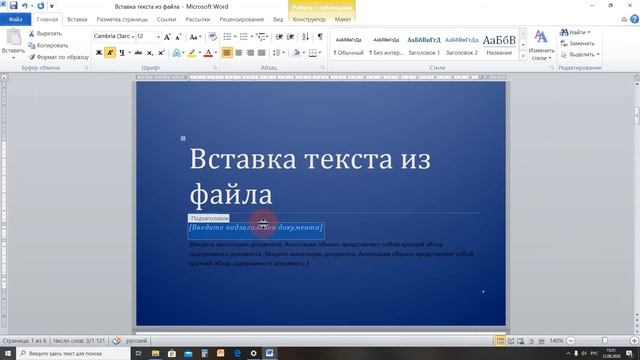The width and height of the screenshot is (640, 360).
Task: Align text left
Action: point(227,53)
